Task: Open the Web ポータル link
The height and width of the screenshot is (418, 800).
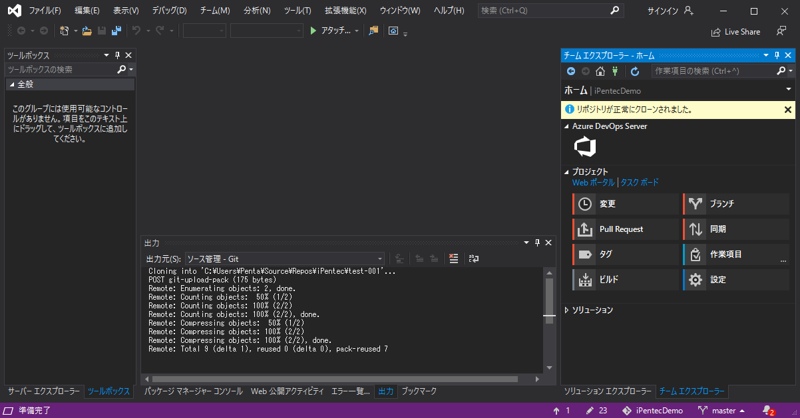Action: (x=593, y=183)
